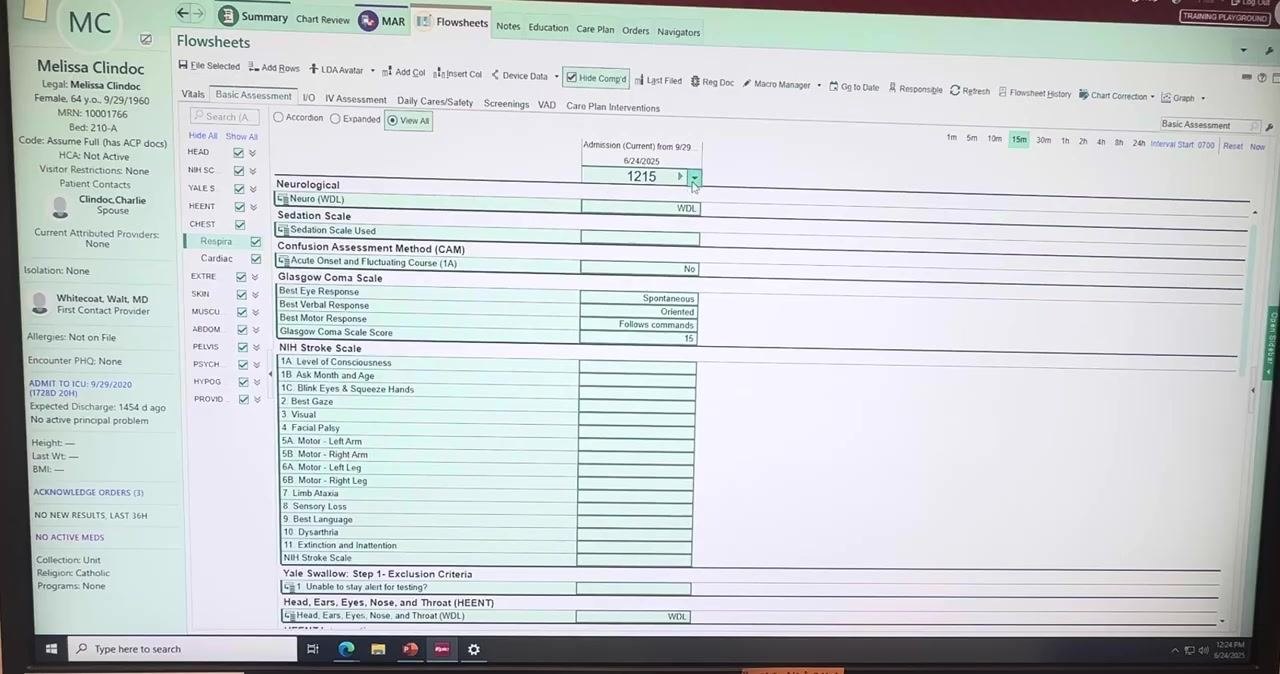The height and width of the screenshot is (674, 1280).
Task: Click the Hide All link
Action: 203,136
